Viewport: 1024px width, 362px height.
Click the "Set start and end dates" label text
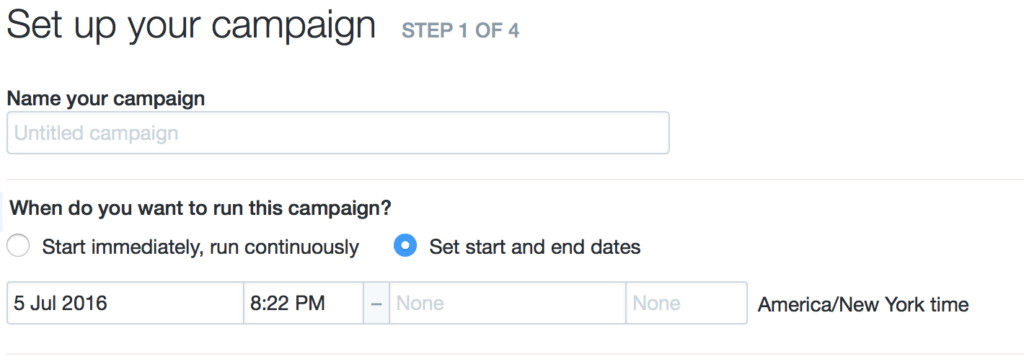(x=535, y=247)
